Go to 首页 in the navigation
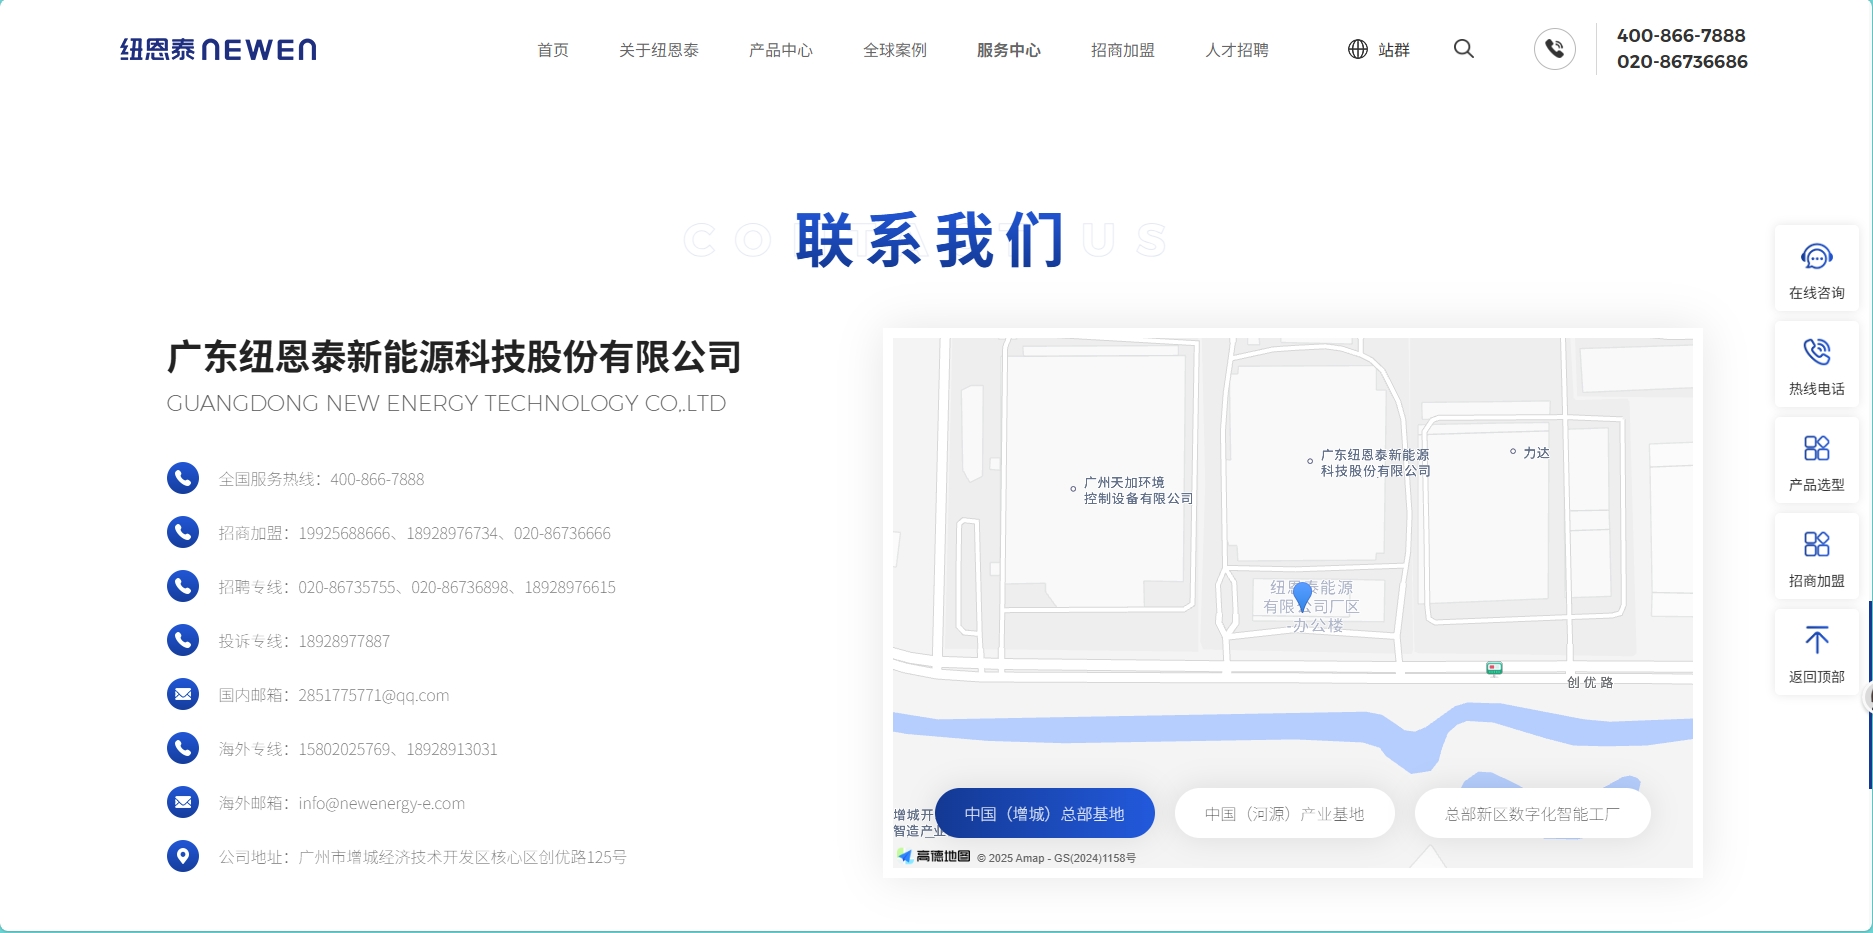 click(552, 50)
